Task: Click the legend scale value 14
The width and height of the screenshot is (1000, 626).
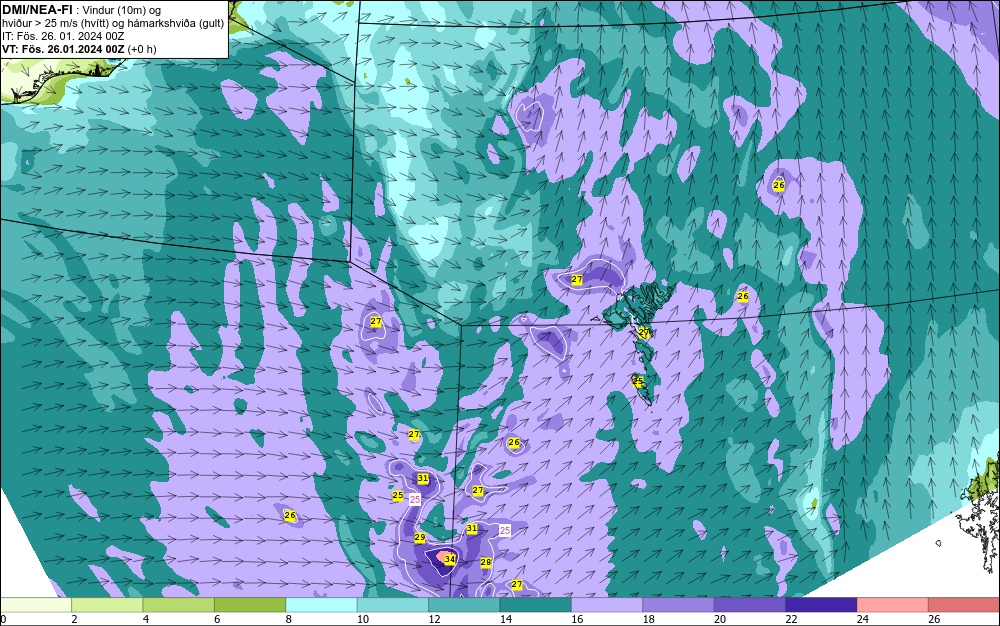Action: [506, 619]
